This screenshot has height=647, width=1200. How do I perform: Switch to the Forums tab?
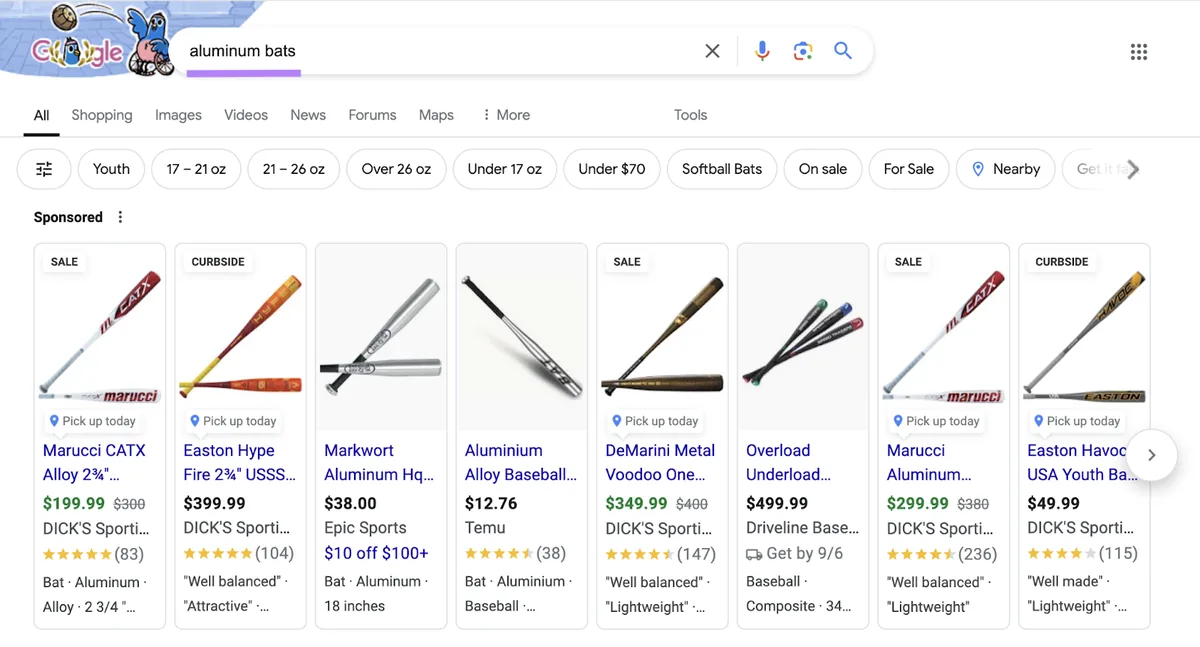[372, 115]
